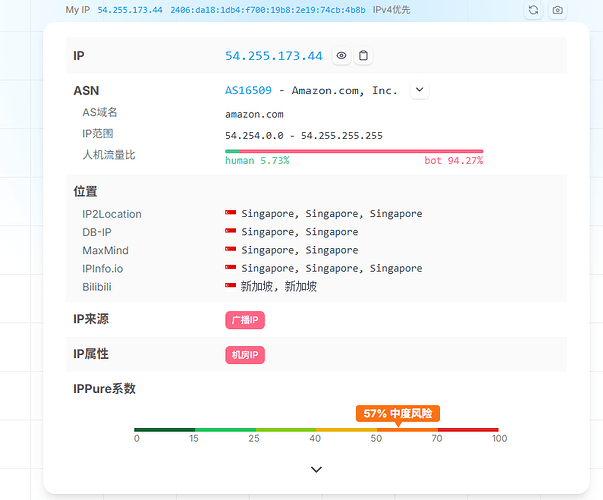Expand the ASN details dropdown chevron
Viewport: 603px width, 500px height.
(420, 90)
